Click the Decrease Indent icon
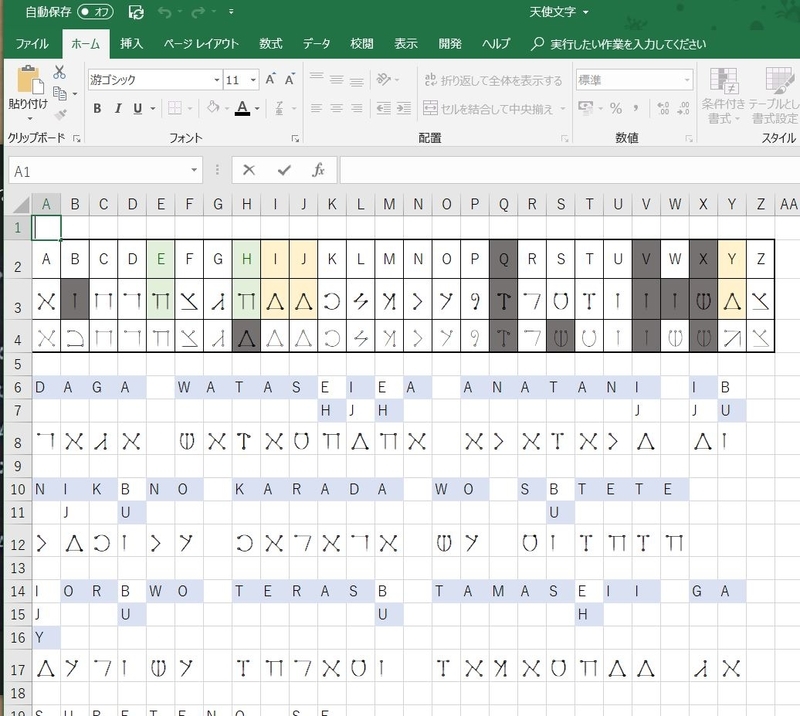This screenshot has height=716, width=800. (x=383, y=108)
